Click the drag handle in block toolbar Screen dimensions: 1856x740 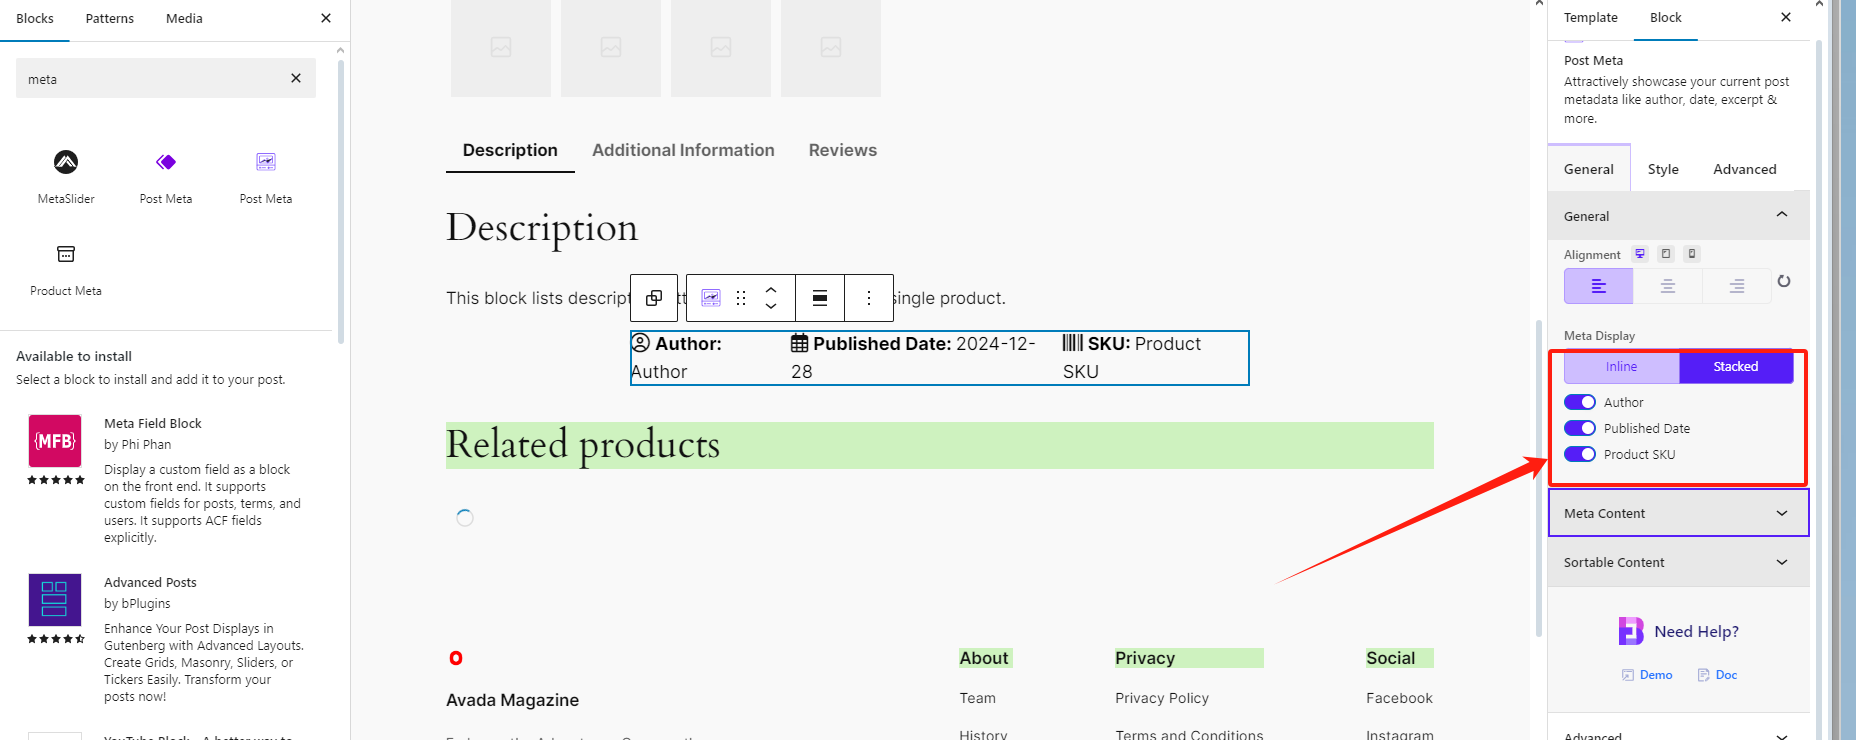pyautogui.click(x=741, y=298)
